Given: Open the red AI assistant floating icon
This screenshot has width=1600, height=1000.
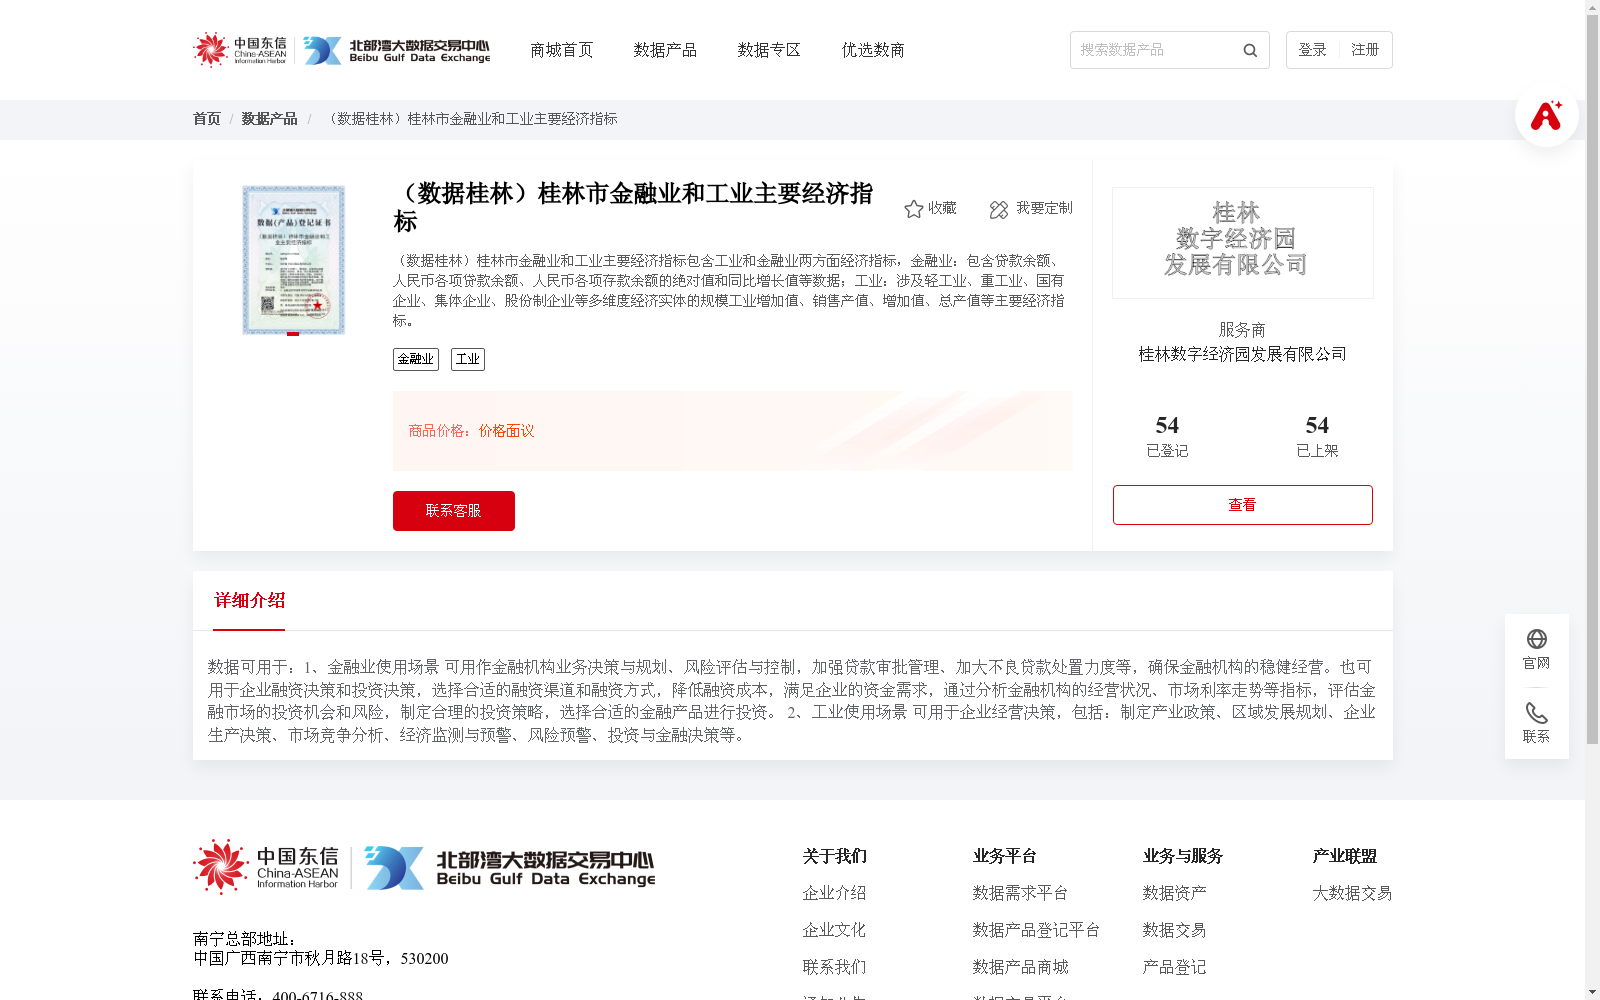Looking at the screenshot, I should [1546, 115].
